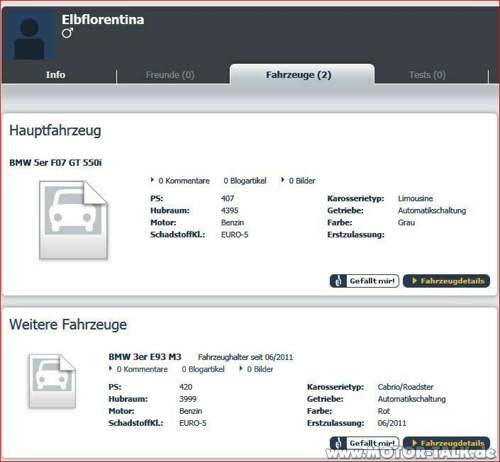
Task: Expand 0 Bilder arrow for BMW 3er M3
Action: pyautogui.click(x=241, y=368)
